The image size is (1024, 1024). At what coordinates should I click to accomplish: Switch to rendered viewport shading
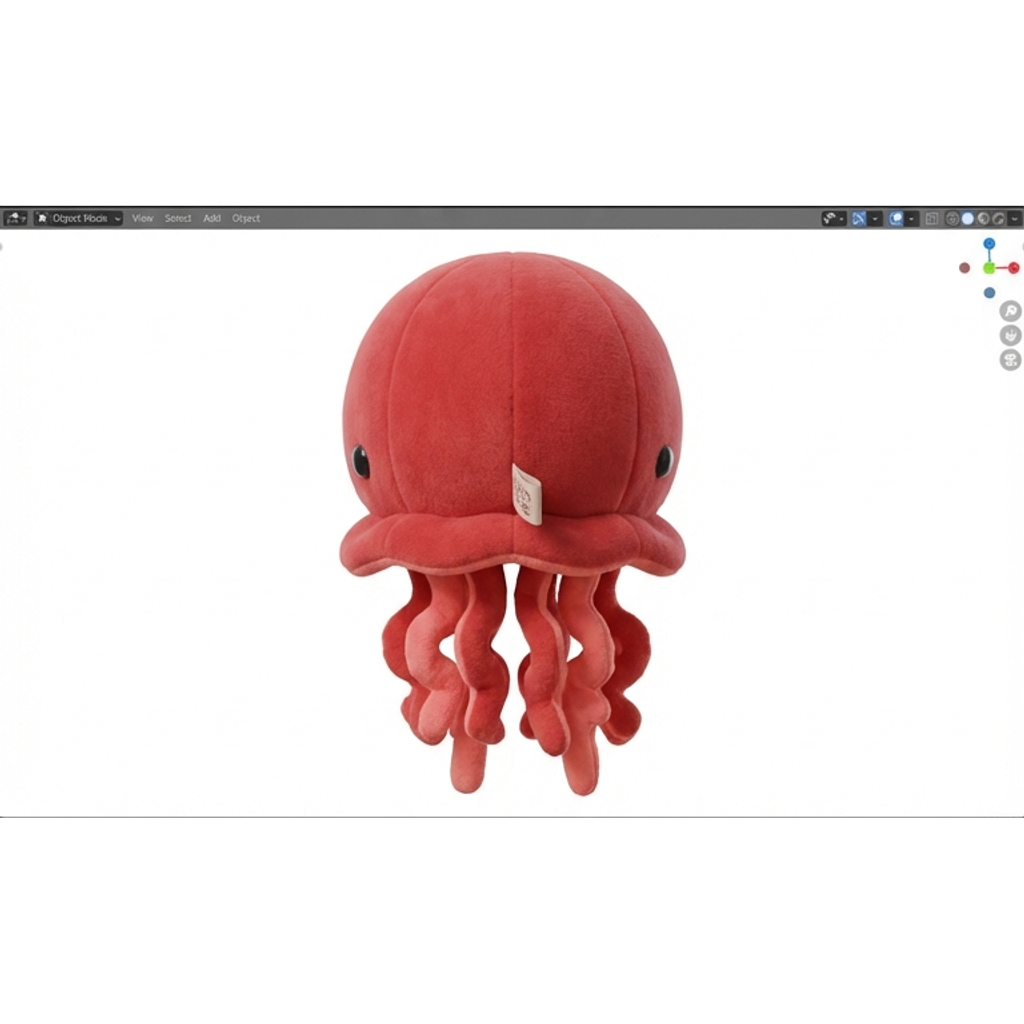coord(999,219)
